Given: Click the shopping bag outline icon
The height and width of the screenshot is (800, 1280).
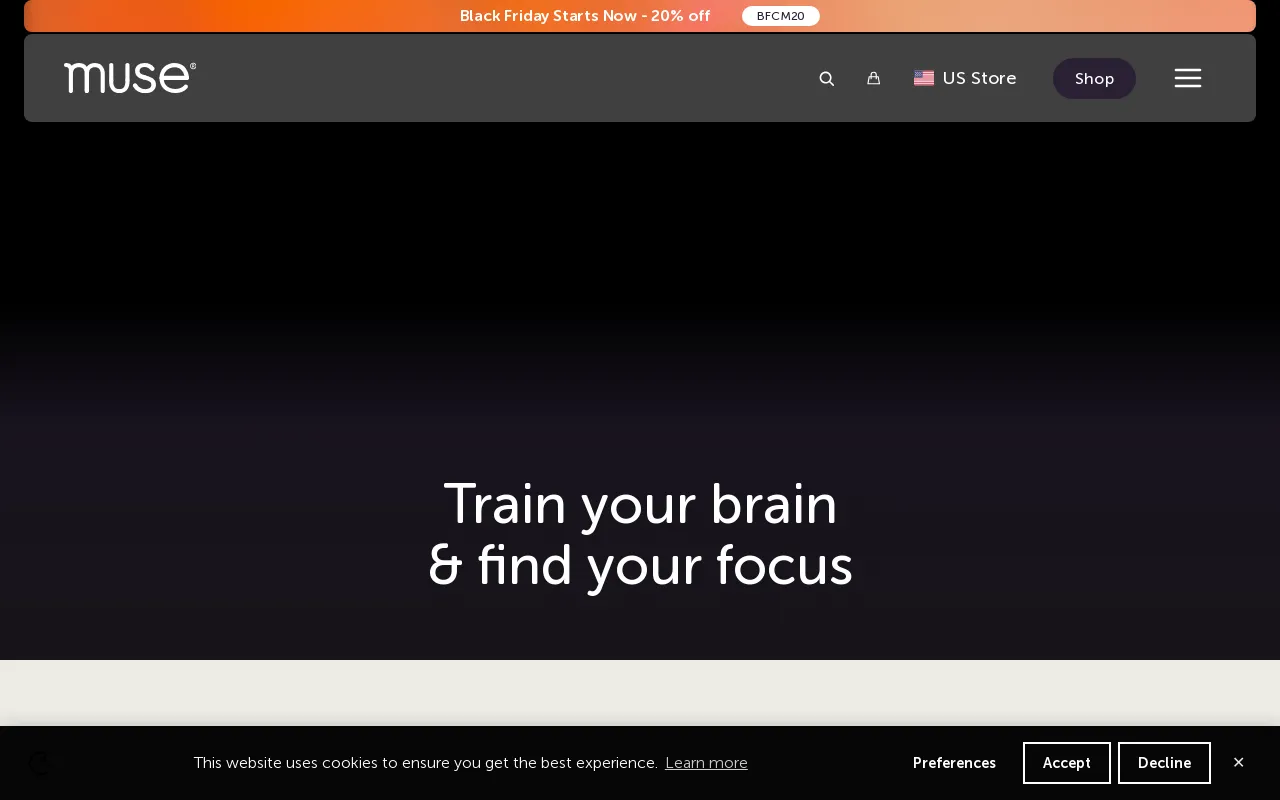Looking at the screenshot, I should [874, 78].
